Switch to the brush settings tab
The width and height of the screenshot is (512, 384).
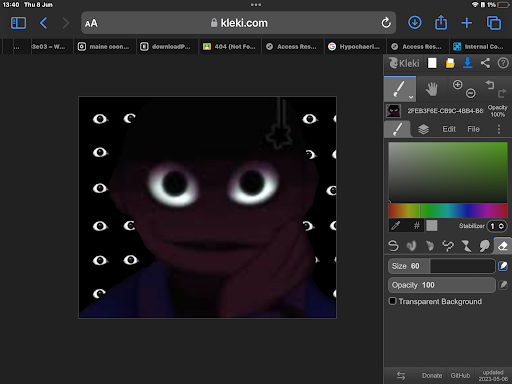coord(397,129)
